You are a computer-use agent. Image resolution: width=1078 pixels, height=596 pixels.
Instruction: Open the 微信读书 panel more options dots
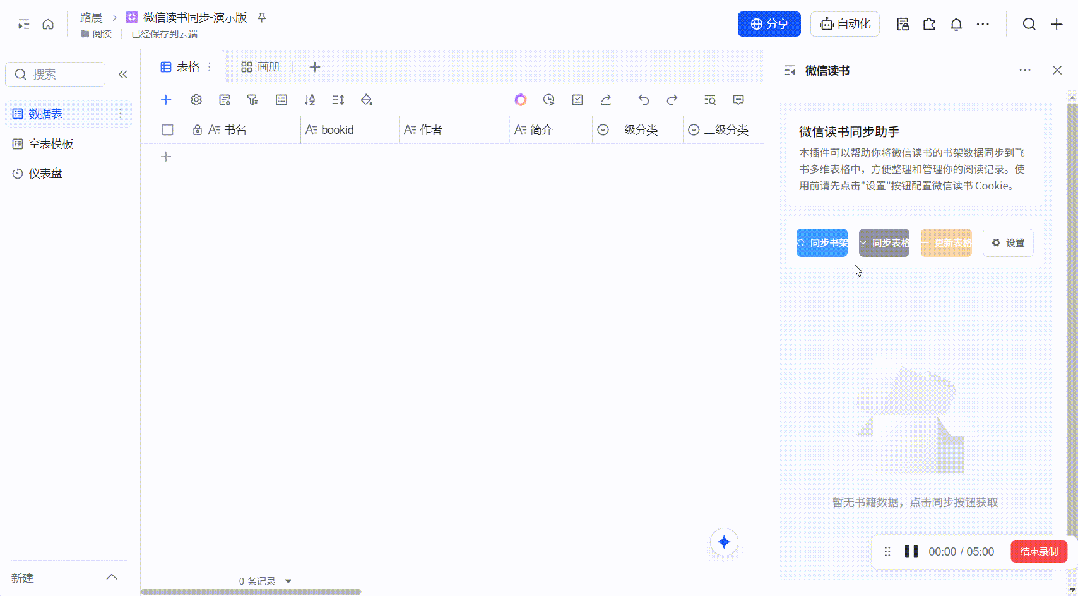click(1025, 70)
